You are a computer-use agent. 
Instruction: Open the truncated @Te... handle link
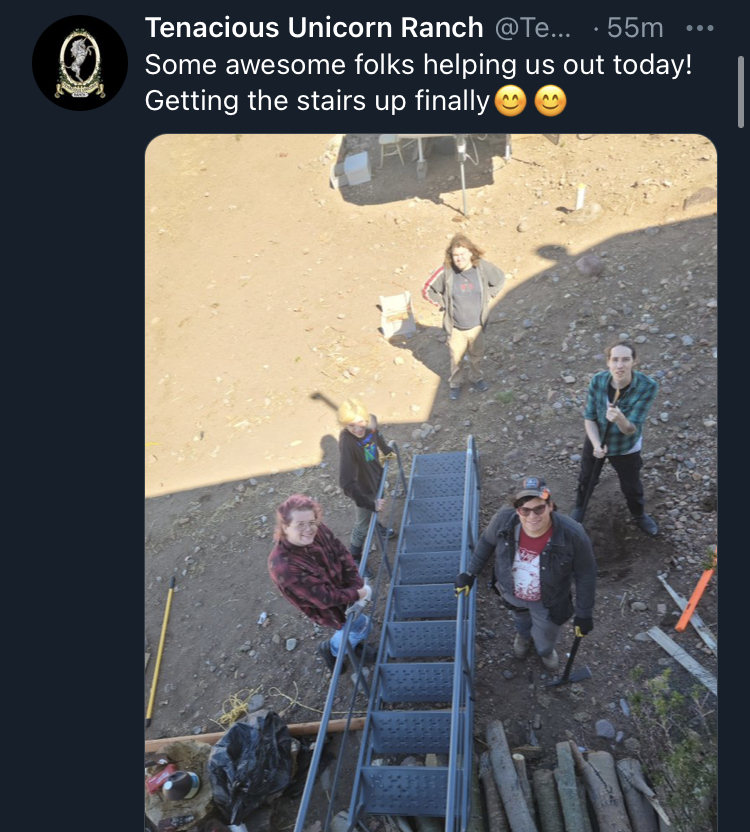[x=532, y=28]
